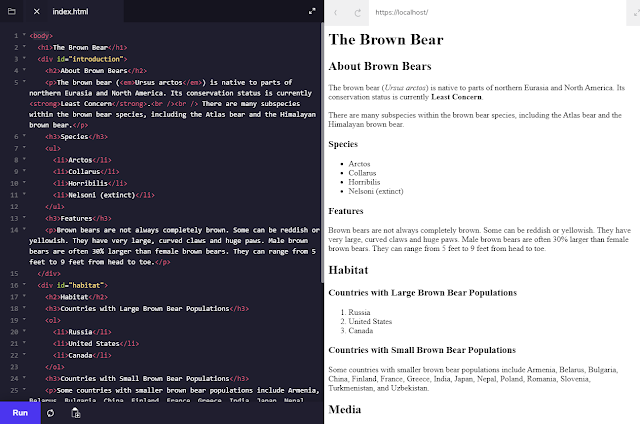Click the editor vertical scrollbar

[x=322, y=153]
